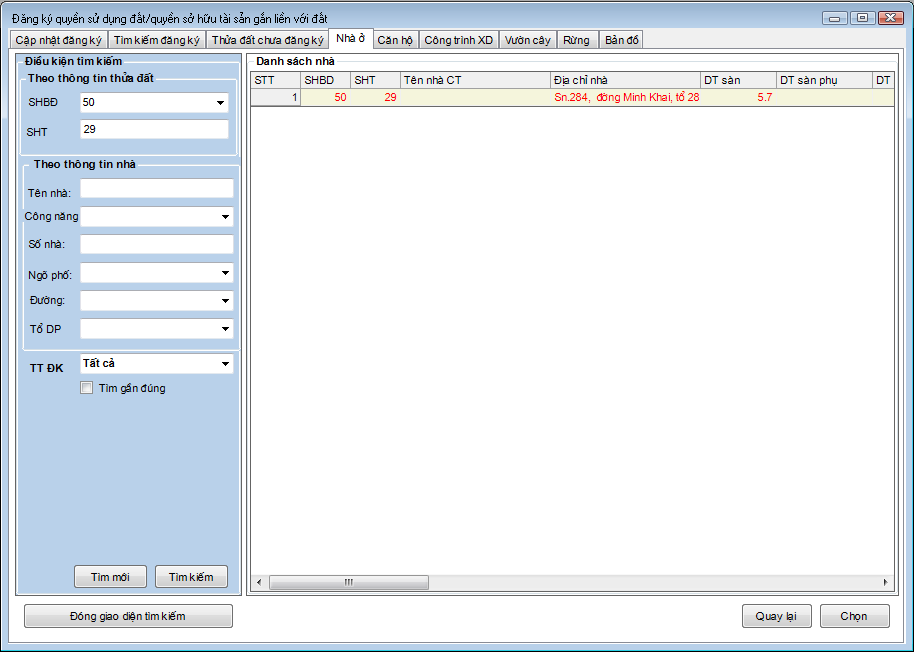Click the Đóng giao diện tìm kiếm button

pos(128,616)
